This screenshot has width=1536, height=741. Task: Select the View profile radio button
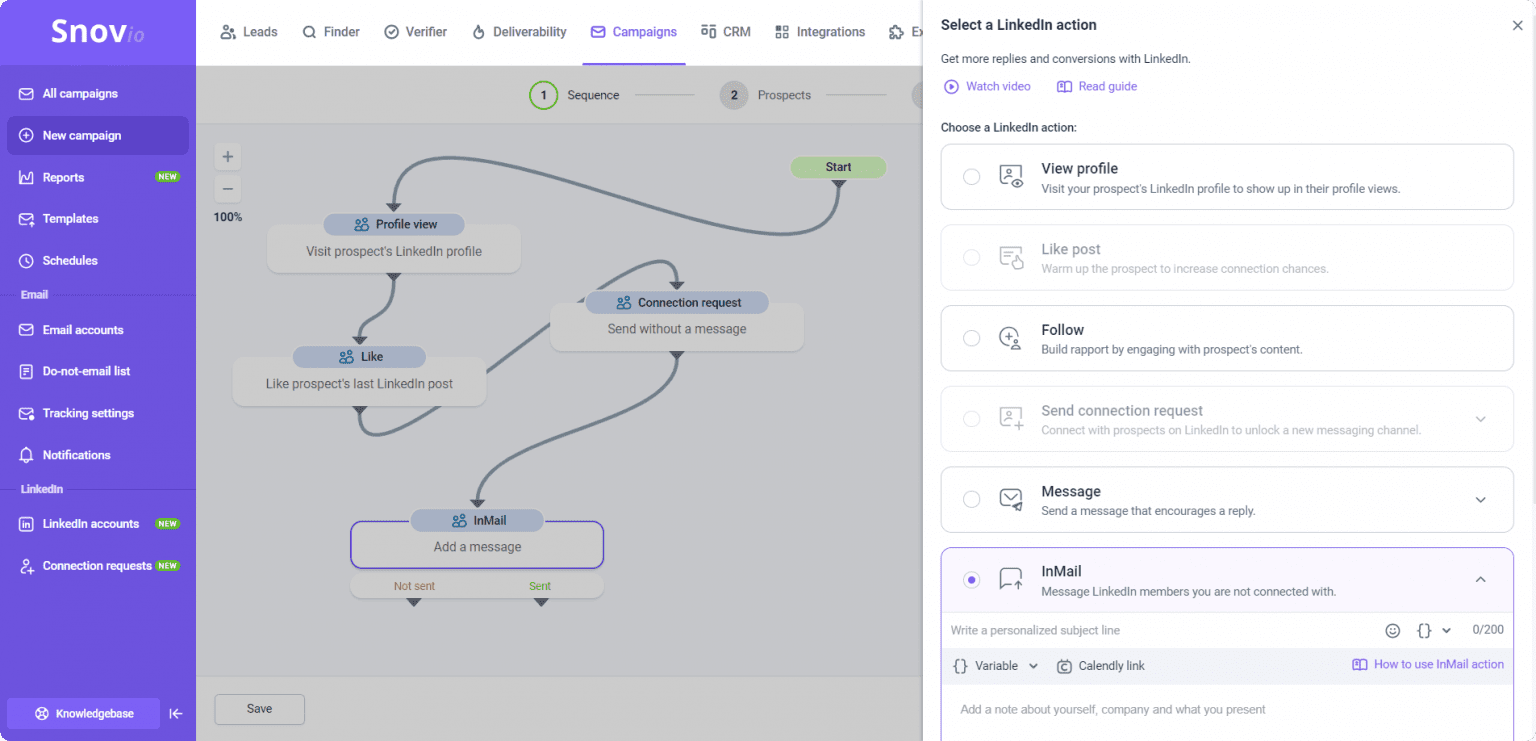(x=971, y=177)
